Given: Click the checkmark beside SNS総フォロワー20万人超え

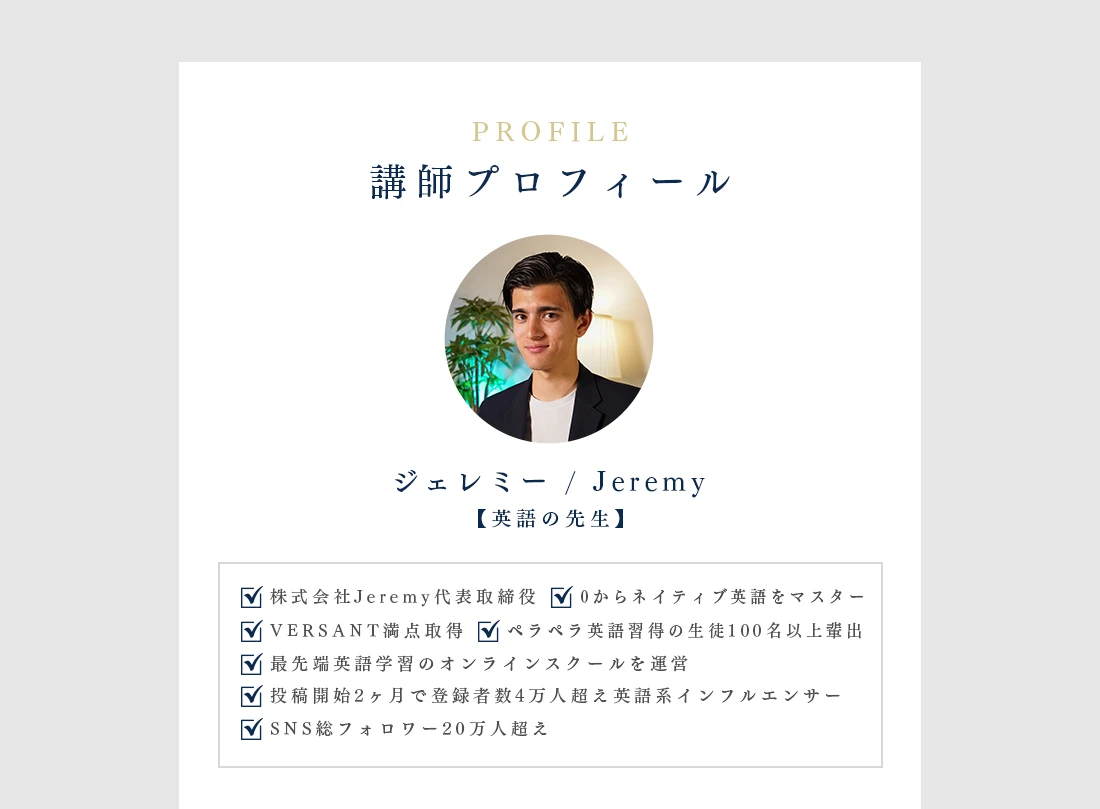Looking at the screenshot, I should (251, 729).
